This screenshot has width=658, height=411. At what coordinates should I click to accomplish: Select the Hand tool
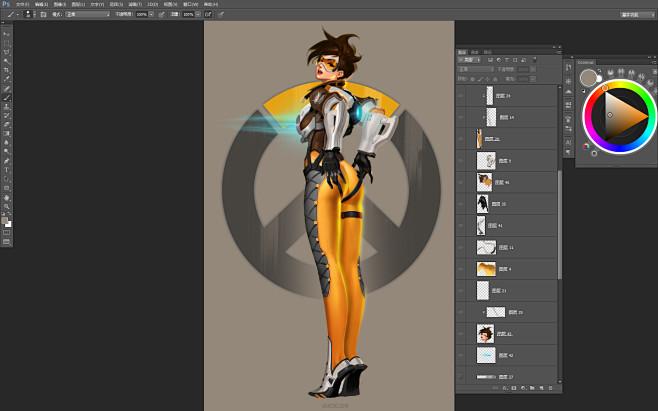point(6,197)
